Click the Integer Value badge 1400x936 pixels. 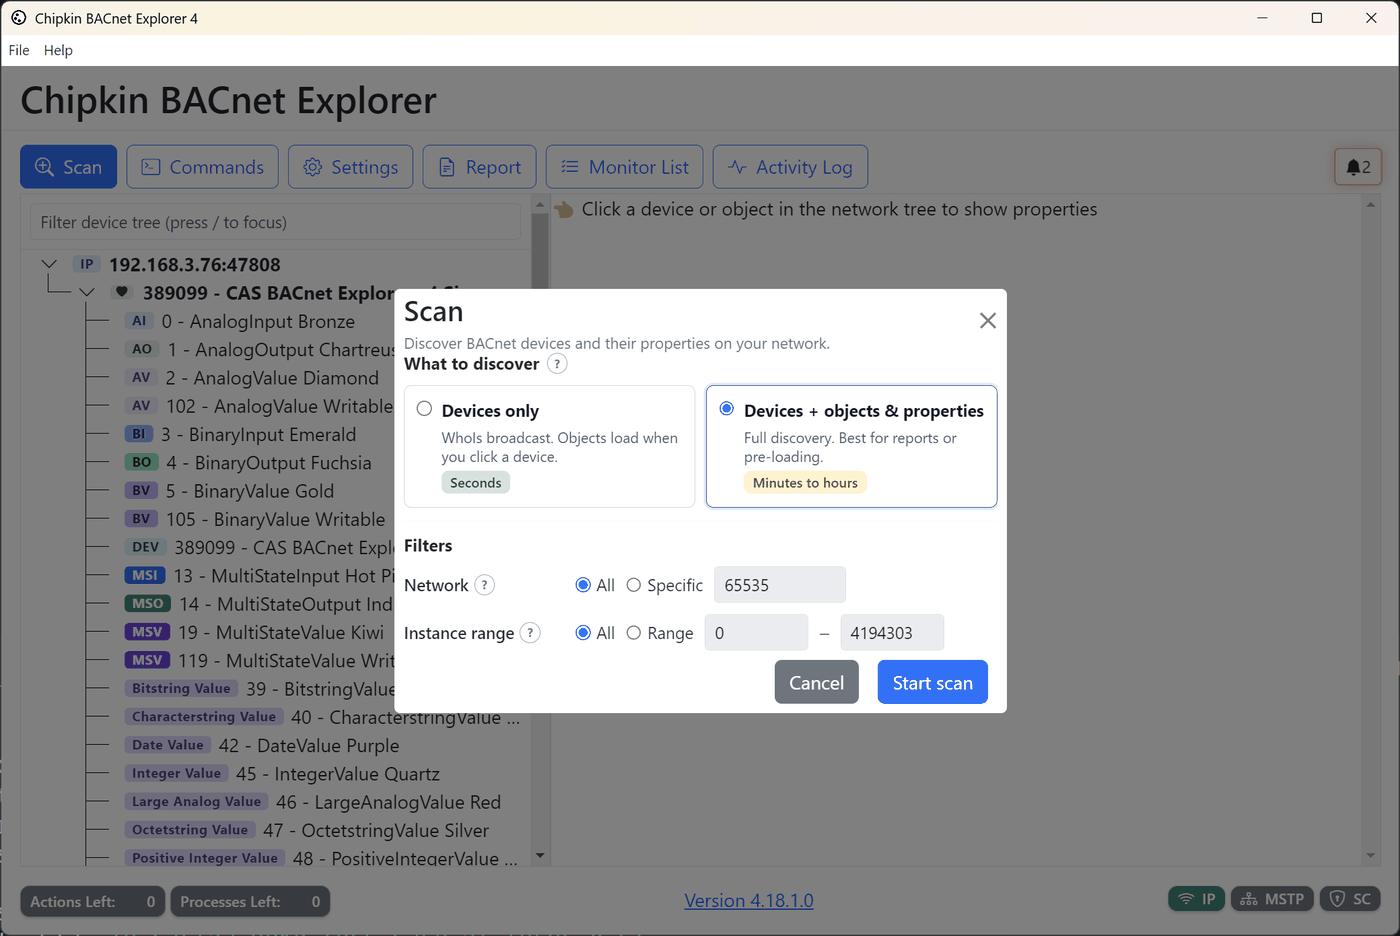[x=176, y=773]
